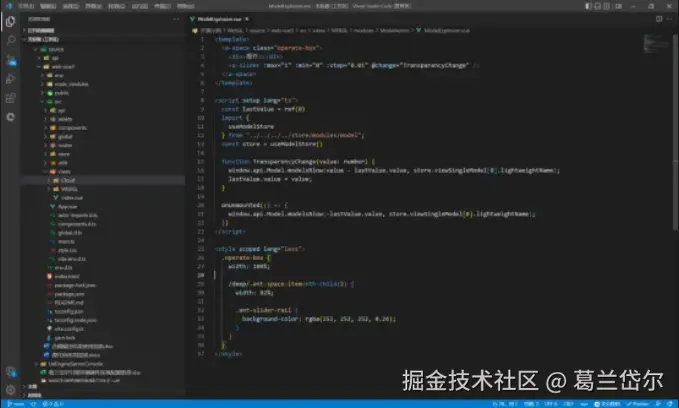679x408 pixels.
Task: Click the line and column indicator
Action: coord(505,404)
